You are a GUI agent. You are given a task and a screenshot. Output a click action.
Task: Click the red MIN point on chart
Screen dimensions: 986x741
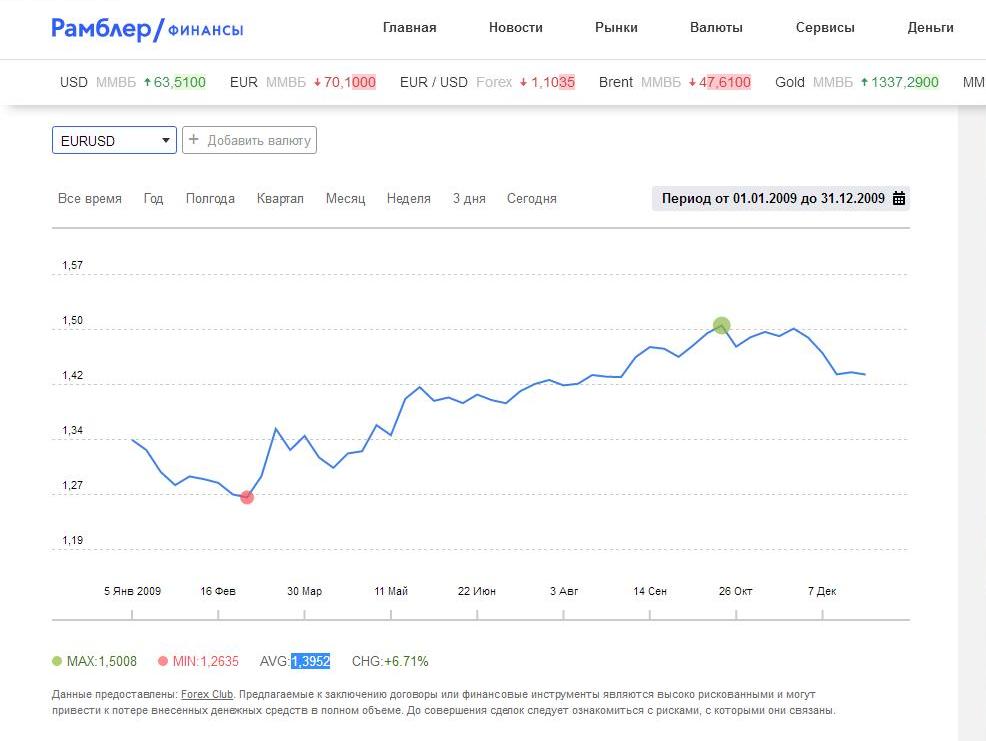point(247,497)
